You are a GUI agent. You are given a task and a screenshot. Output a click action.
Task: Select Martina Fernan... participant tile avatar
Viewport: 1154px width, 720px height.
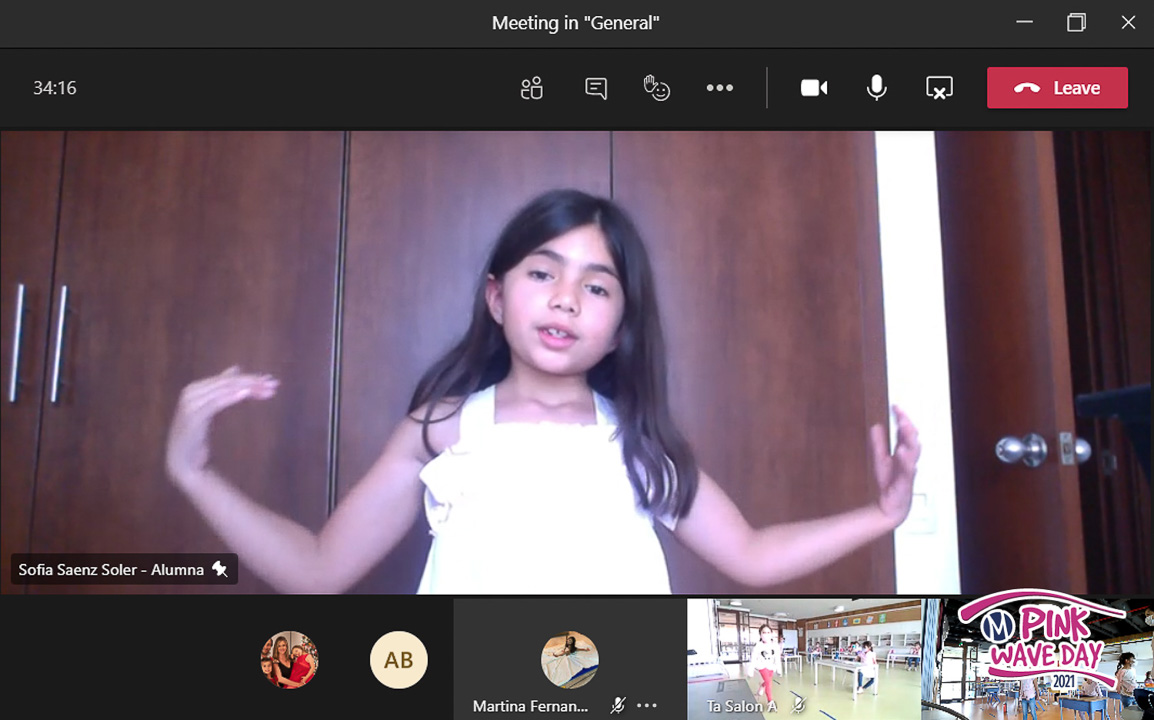pos(569,660)
